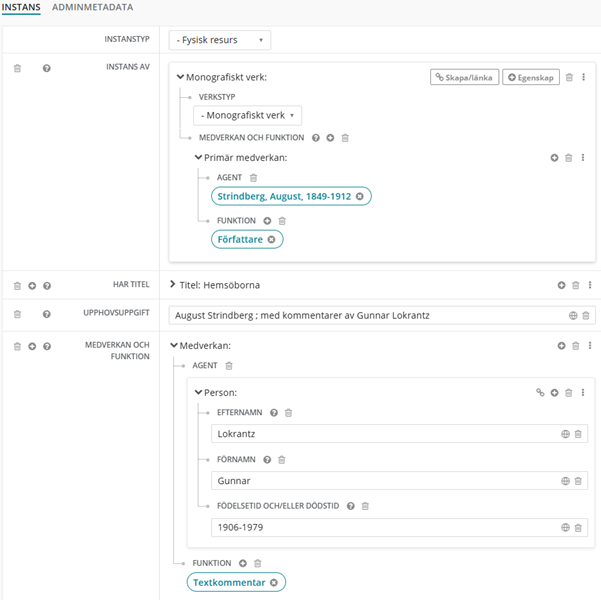Open the Strindberg, August, 1849-1912 link
Image resolution: width=601 pixels, height=600 pixels.
[x=284, y=196]
